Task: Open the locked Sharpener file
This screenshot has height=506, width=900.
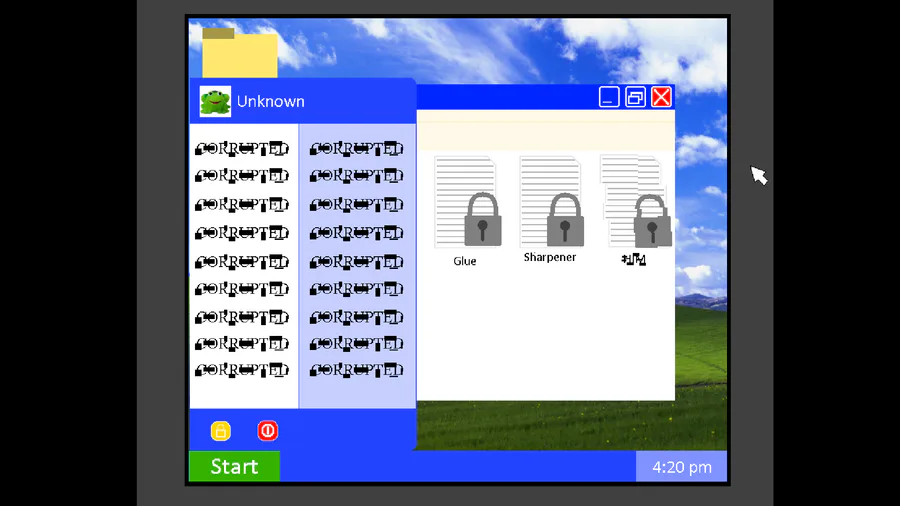Action: click(x=552, y=201)
